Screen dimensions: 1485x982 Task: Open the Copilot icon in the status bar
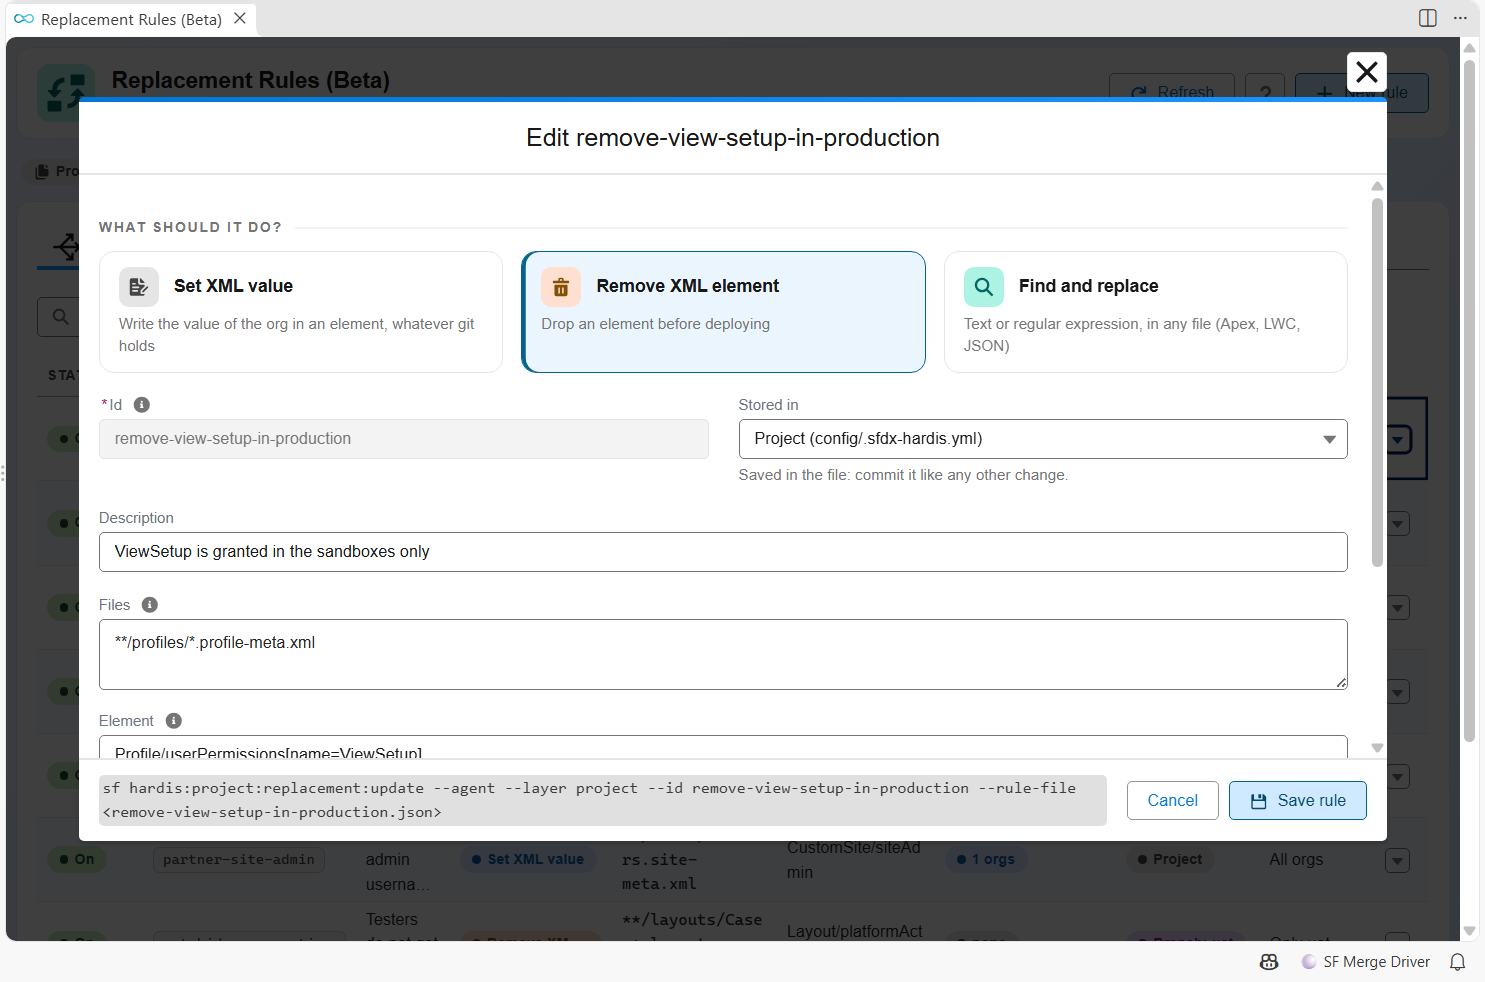[x=1269, y=962]
